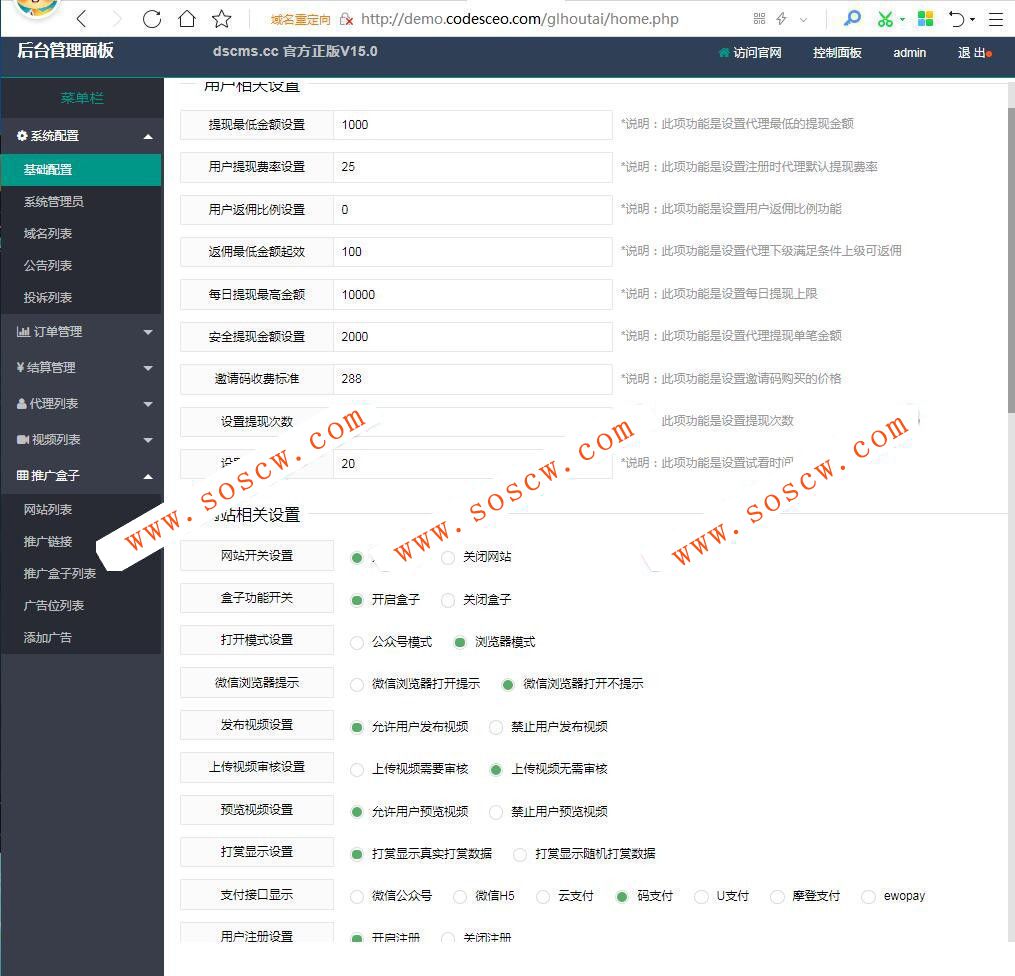
Task: Select 打赏显示随机打赏数据 radio option
Action: coord(520,854)
